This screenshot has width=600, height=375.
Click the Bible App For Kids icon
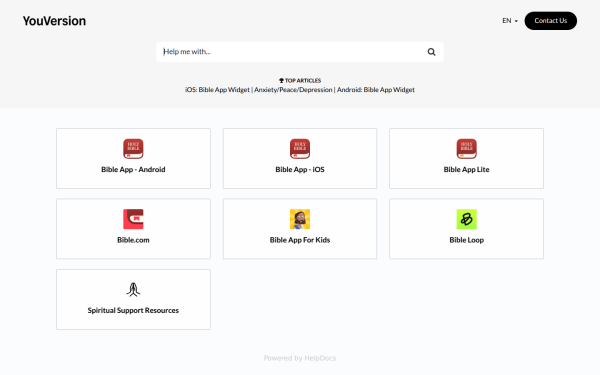pyautogui.click(x=300, y=219)
